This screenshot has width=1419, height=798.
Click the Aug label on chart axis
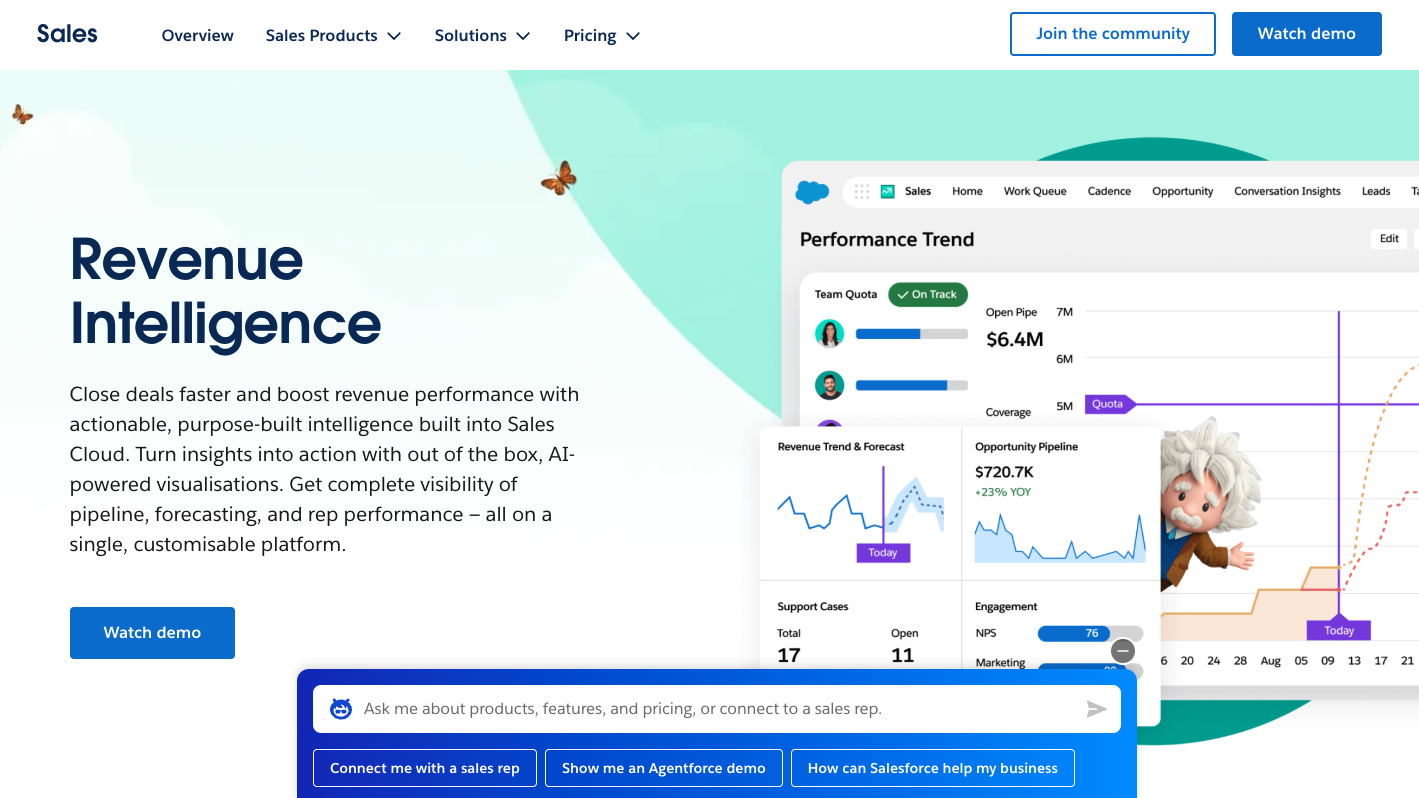1271,661
